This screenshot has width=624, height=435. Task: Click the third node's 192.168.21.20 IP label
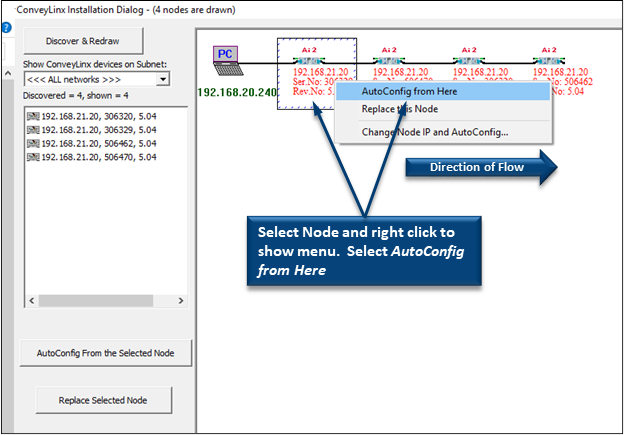tap(480, 72)
